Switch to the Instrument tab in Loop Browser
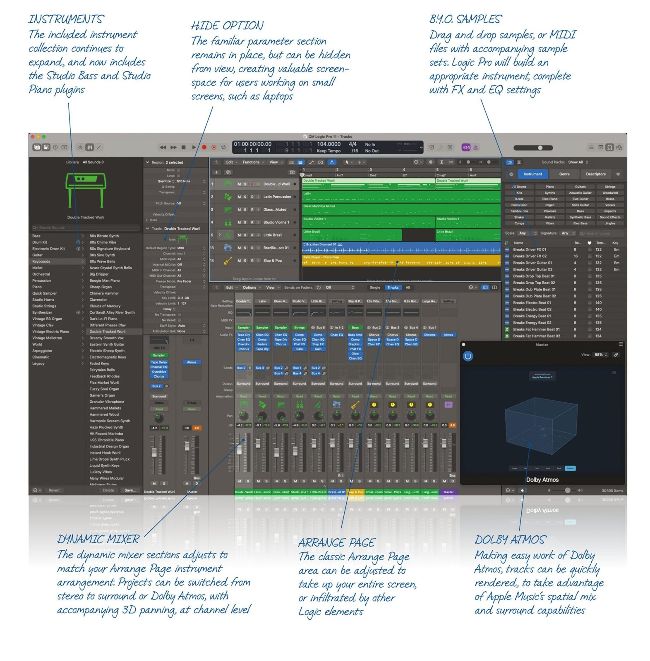This screenshot has width=650, height=661. point(533,173)
